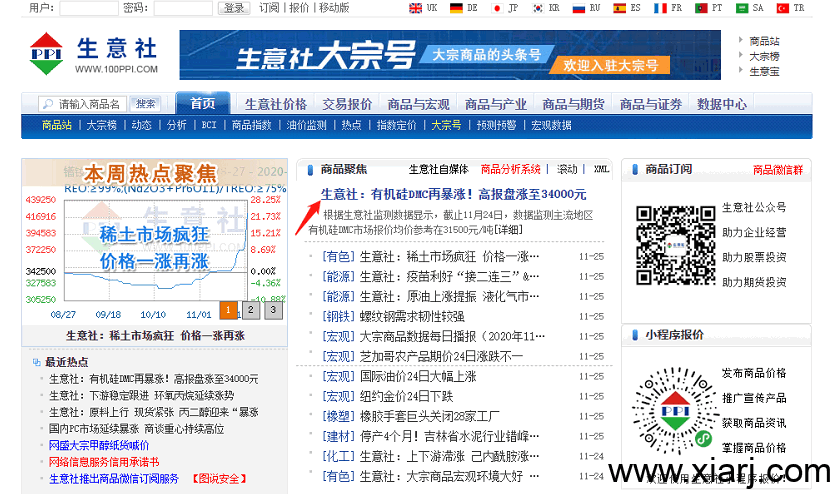Switch language via JP flag

tap(497, 8)
